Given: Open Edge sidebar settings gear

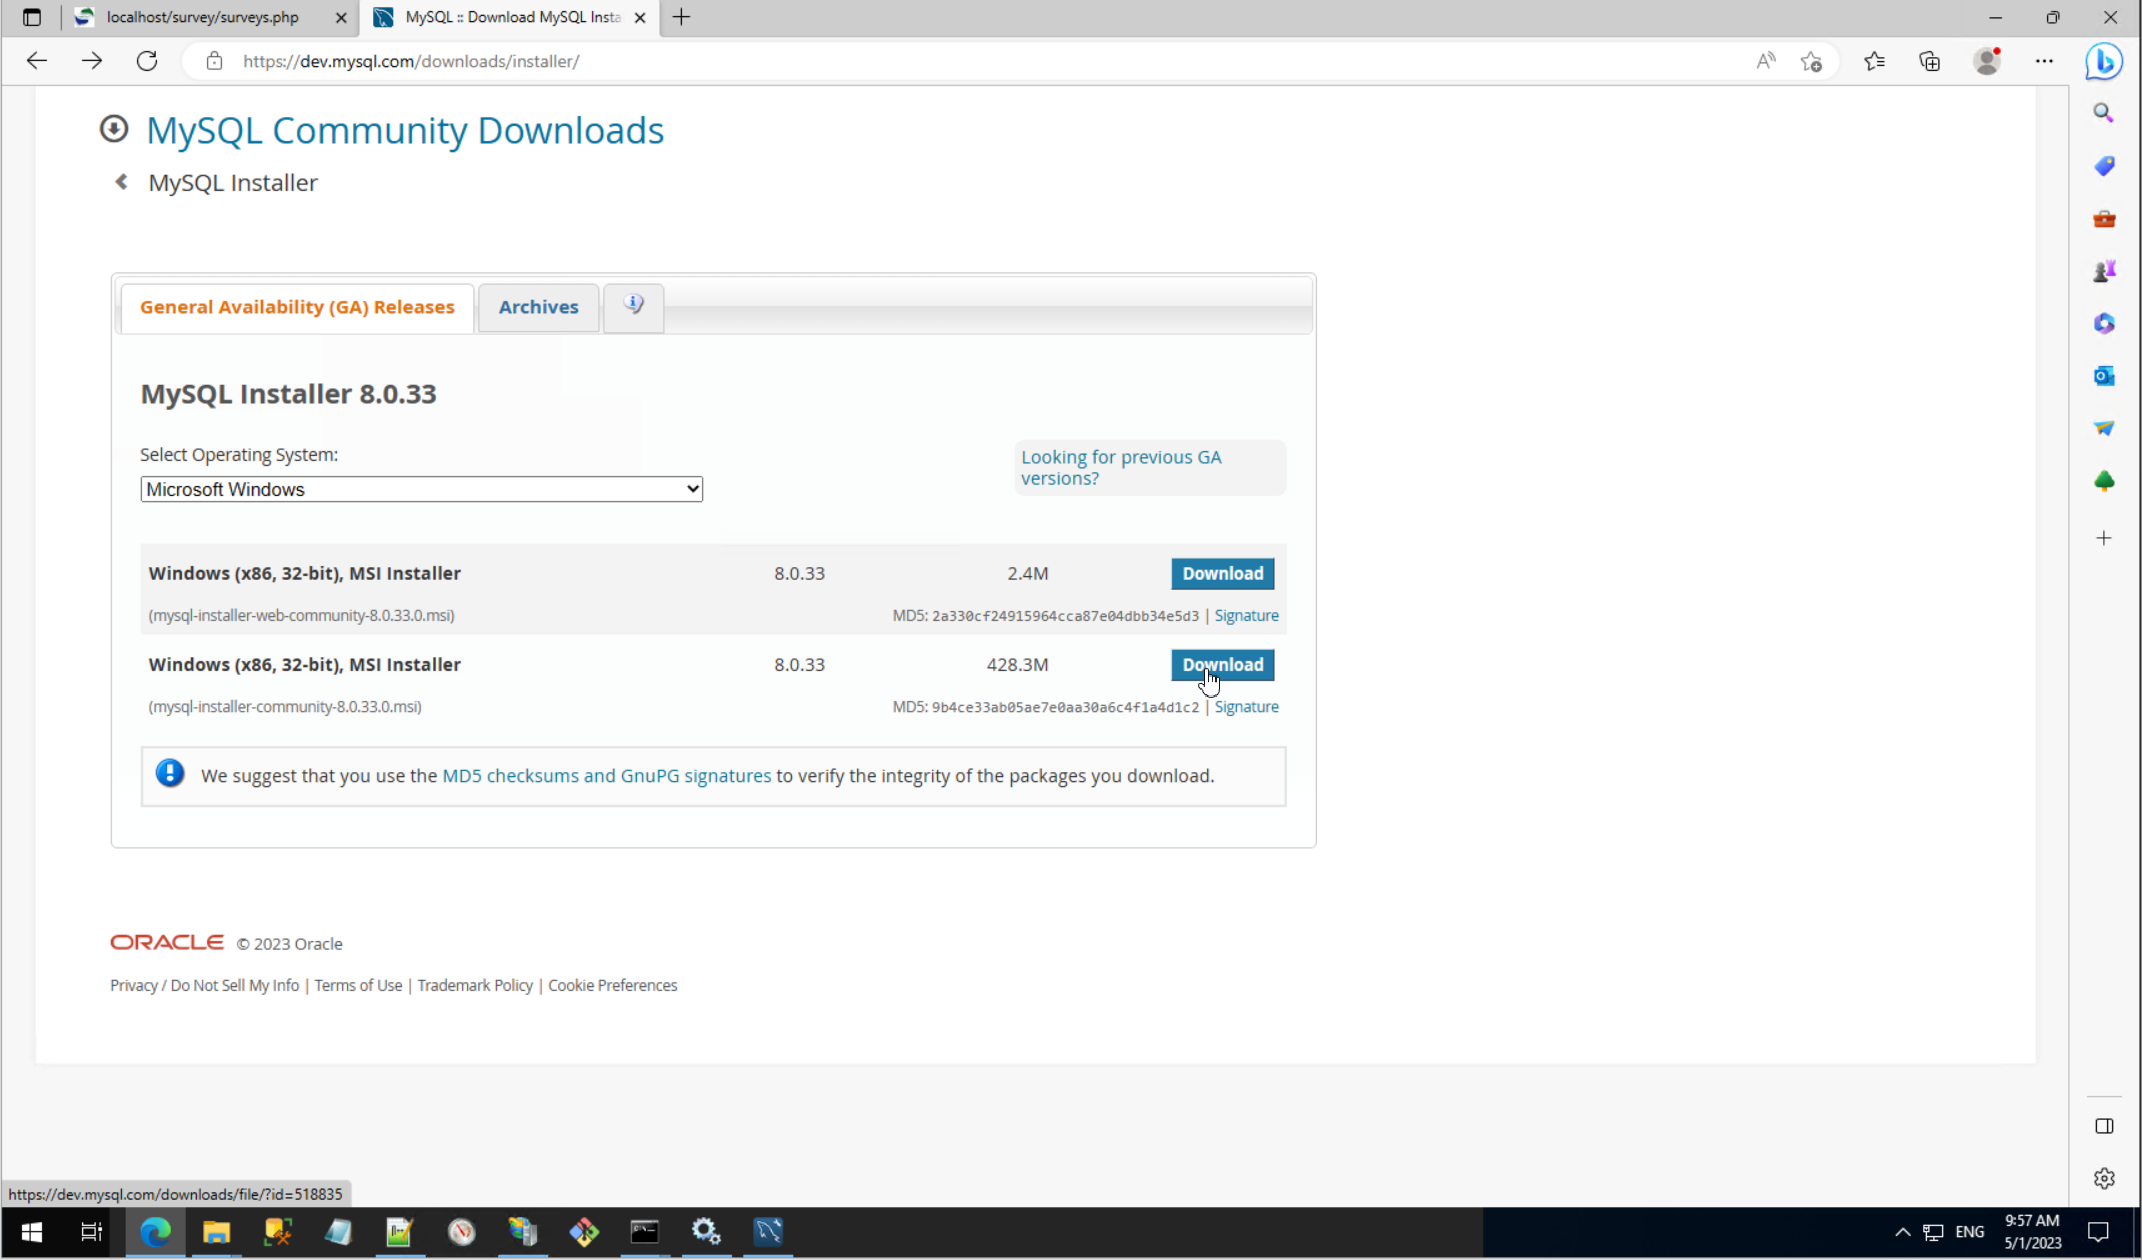Looking at the screenshot, I should click(2104, 1178).
